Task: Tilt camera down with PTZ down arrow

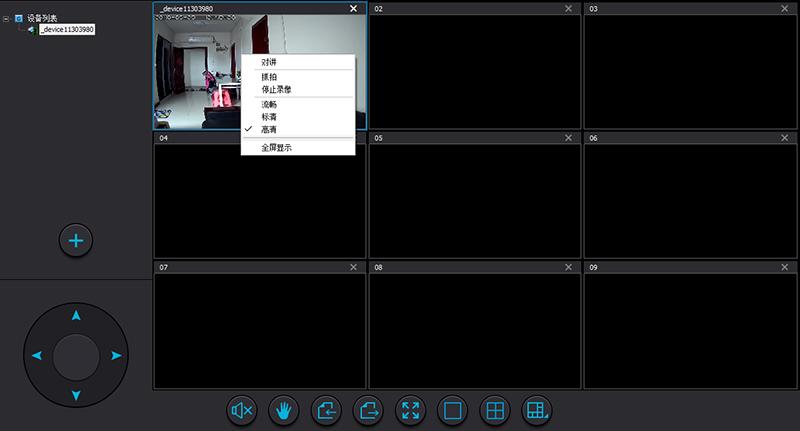Action: (x=76, y=395)
